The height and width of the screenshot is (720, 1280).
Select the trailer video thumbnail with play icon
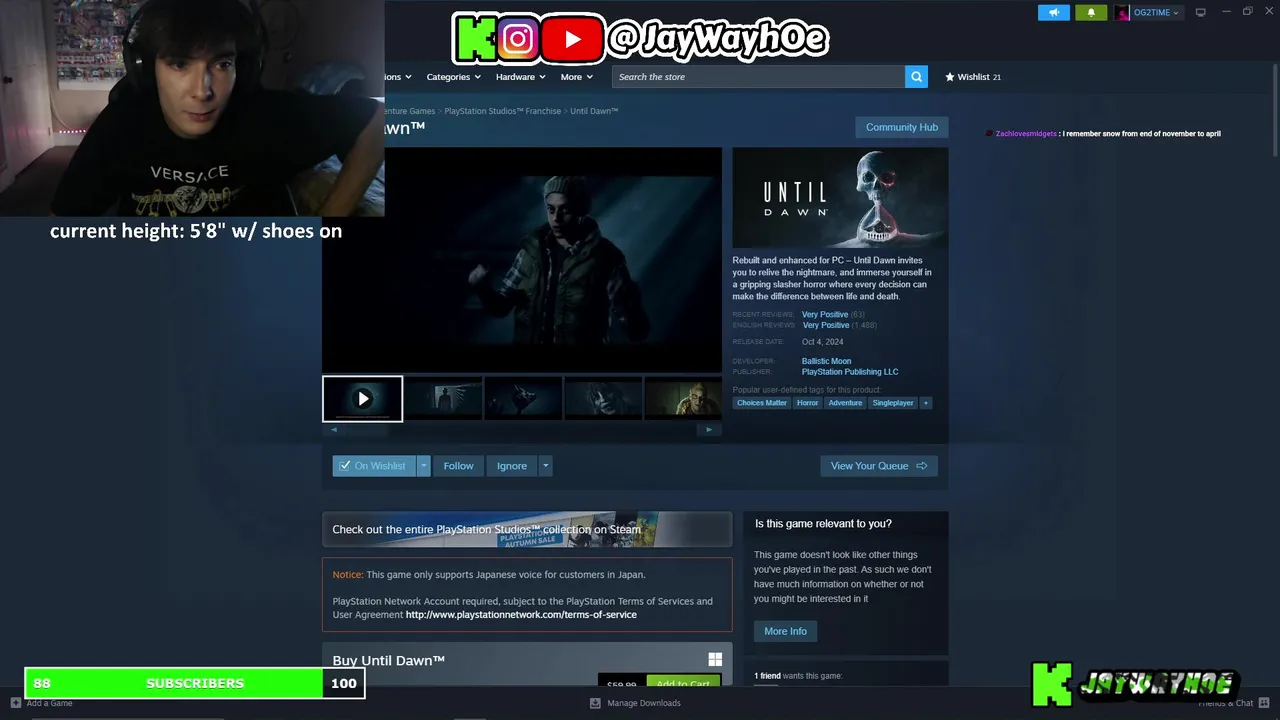click(x=362, y=399)
